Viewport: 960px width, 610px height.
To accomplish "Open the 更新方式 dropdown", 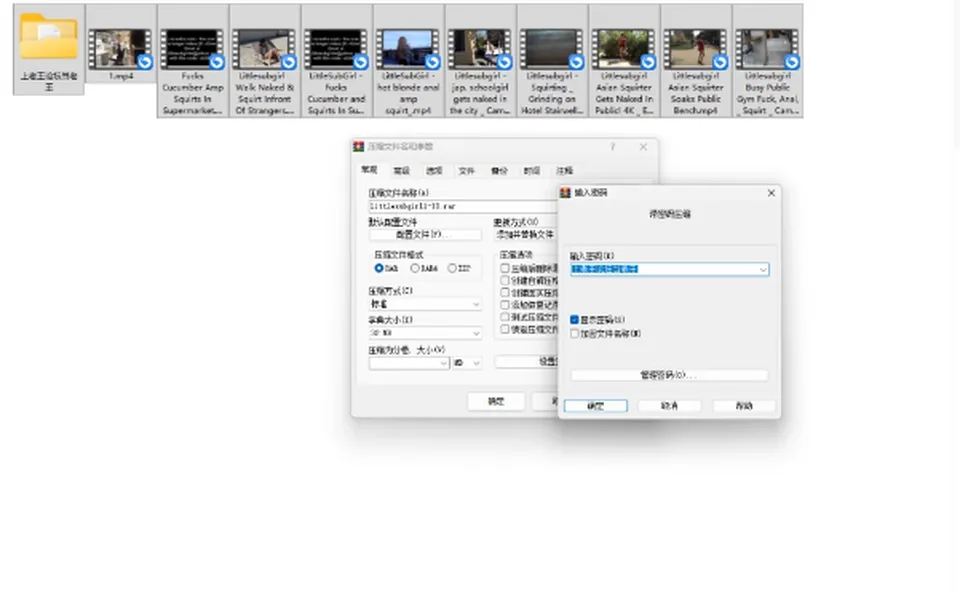I will click(526, 235).
